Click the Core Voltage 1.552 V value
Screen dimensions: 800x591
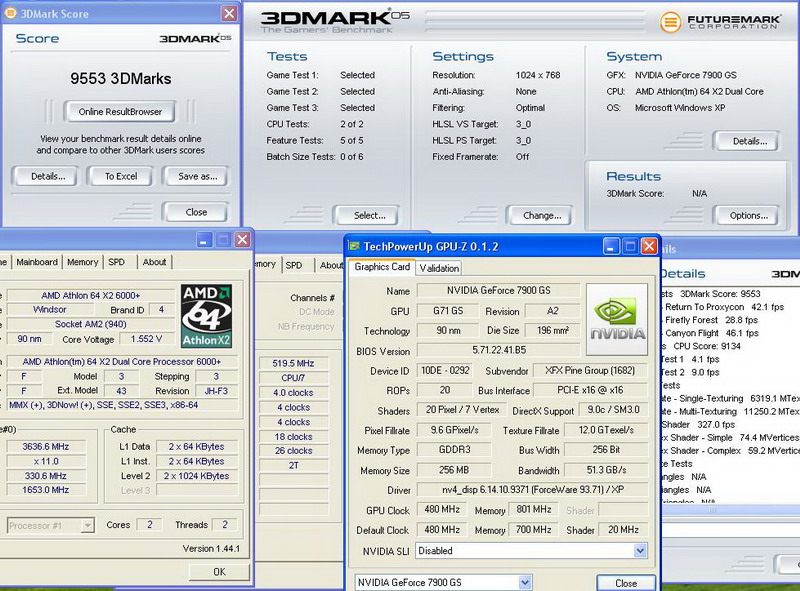click(x=146, y=339)
